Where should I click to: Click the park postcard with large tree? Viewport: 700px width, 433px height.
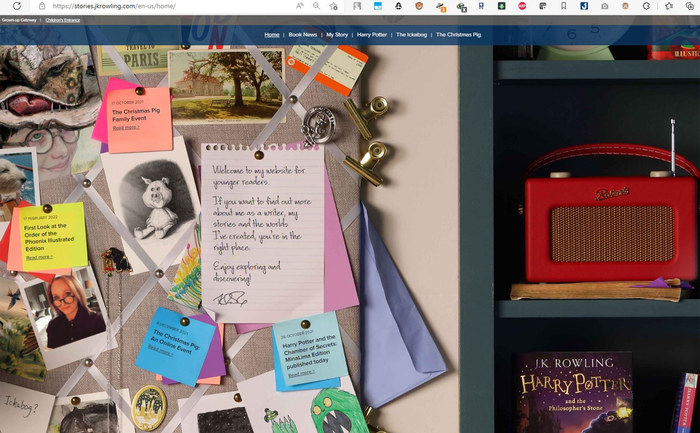(x=226, y=86)
